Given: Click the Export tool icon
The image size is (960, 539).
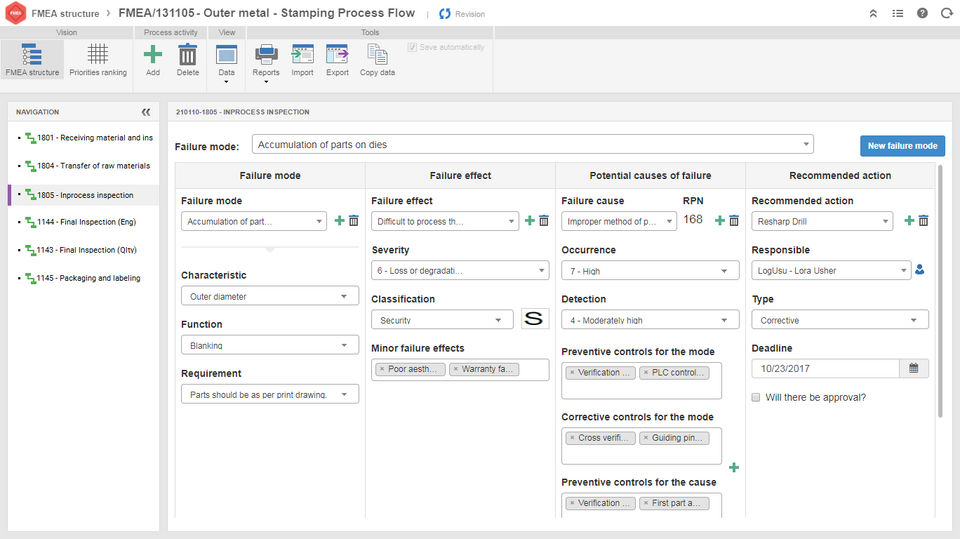Looking at the screenshot, I should point(337,59).
